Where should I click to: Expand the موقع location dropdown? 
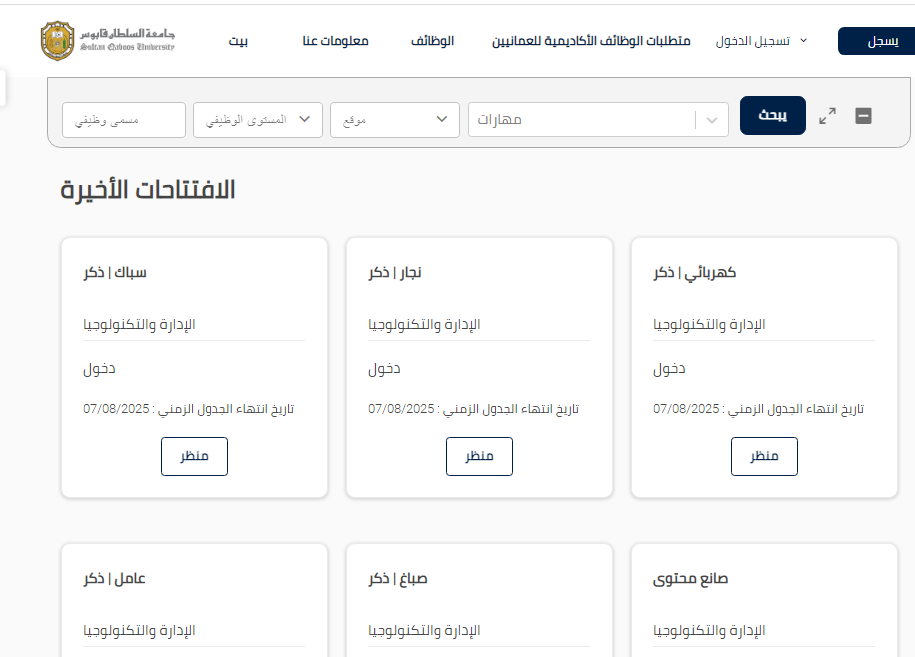coord(394,120)
